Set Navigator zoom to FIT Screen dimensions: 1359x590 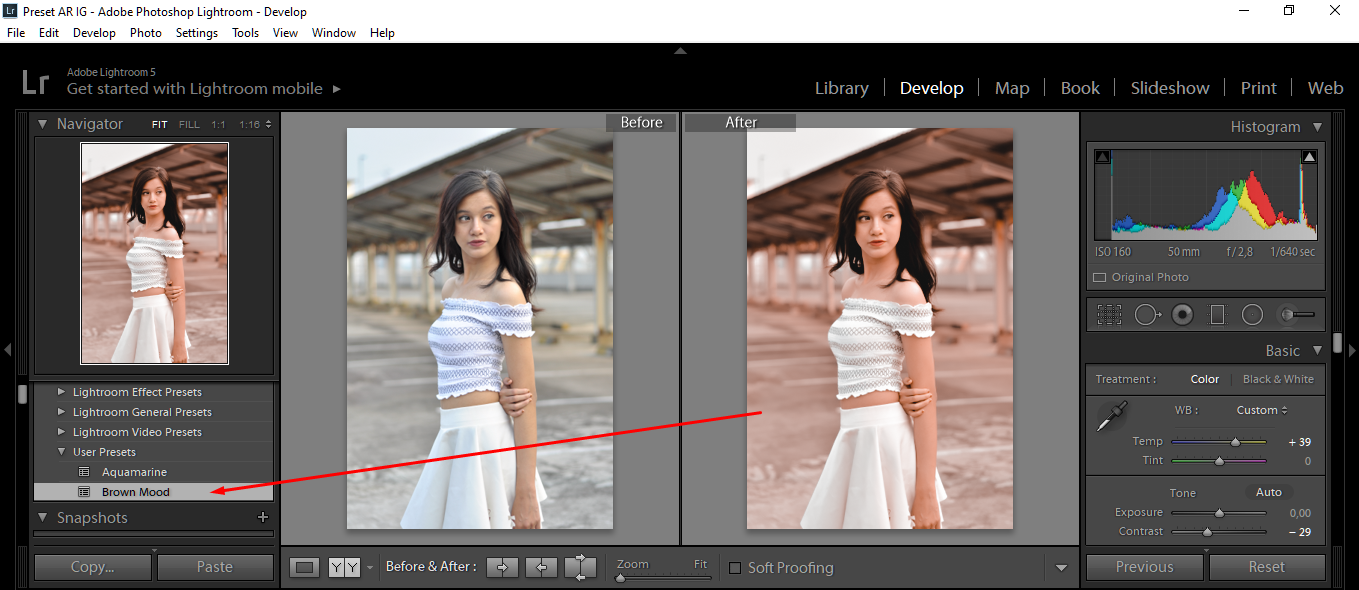pos(160,125)
